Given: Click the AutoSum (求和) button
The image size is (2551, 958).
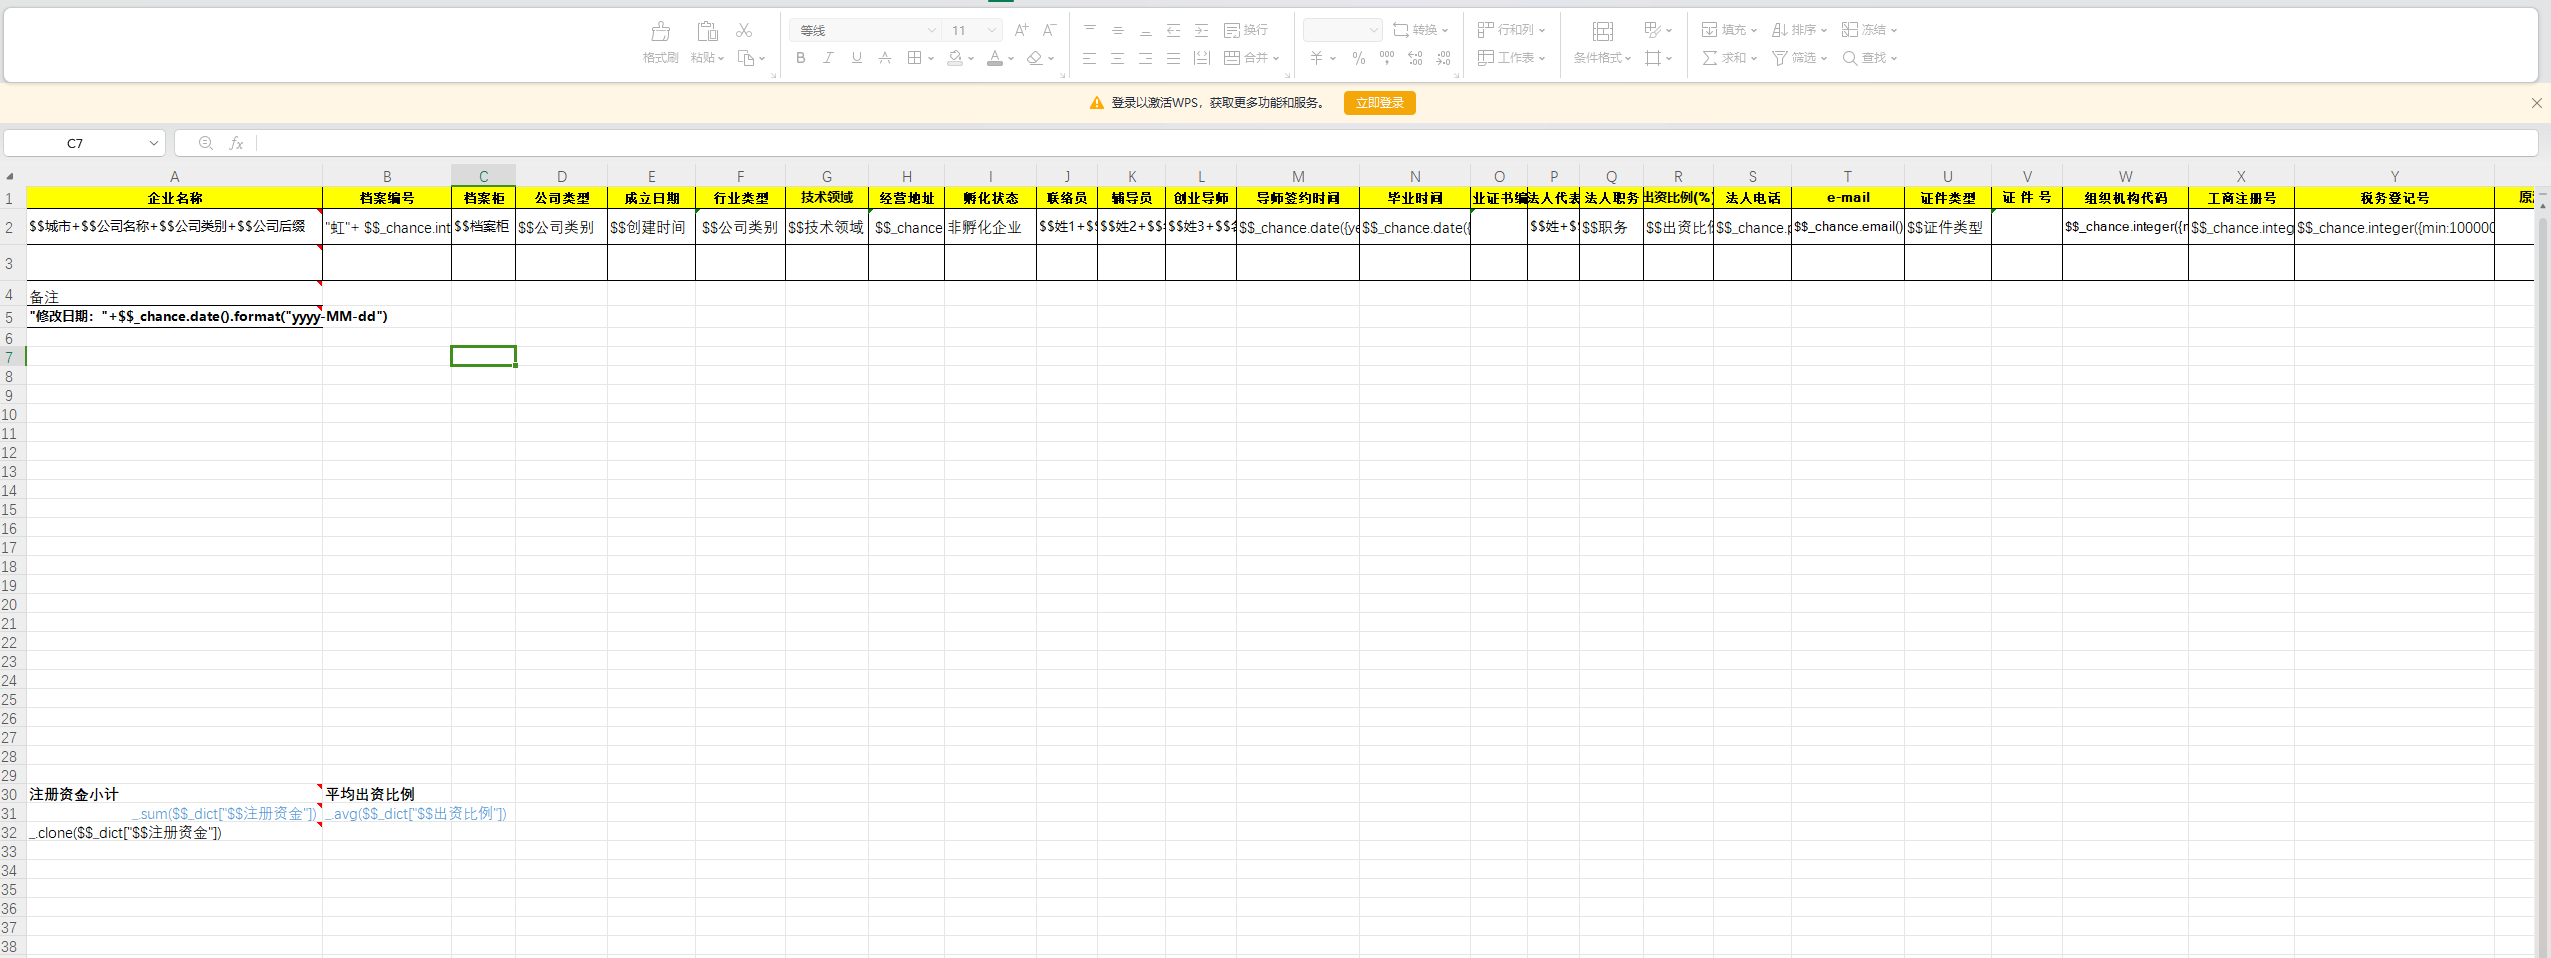Looking at the screenshot, I should (1729, 58).
